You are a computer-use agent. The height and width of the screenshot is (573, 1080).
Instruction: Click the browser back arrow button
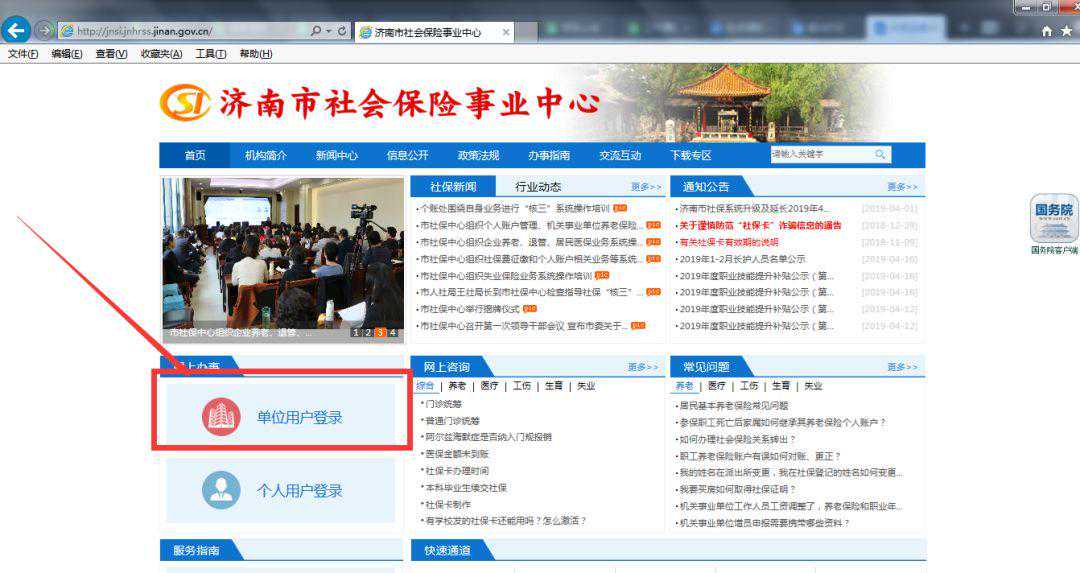coord(17,31)
